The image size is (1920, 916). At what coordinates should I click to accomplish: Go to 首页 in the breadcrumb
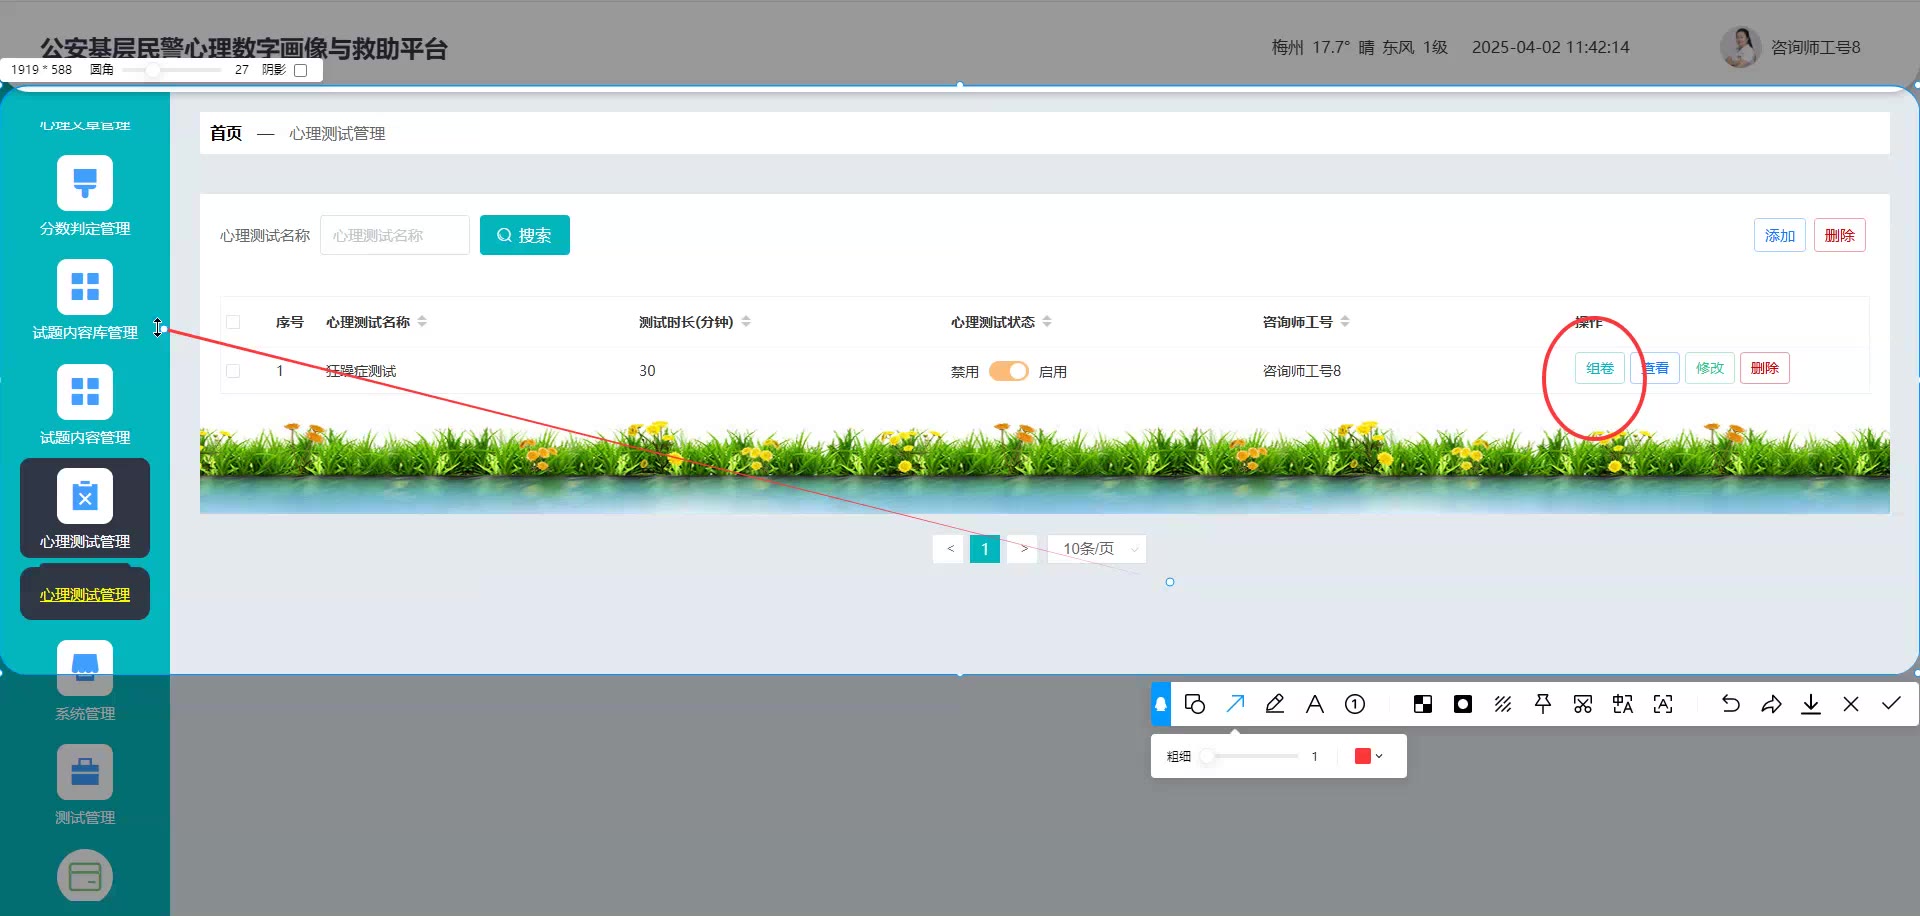[226, 133]
